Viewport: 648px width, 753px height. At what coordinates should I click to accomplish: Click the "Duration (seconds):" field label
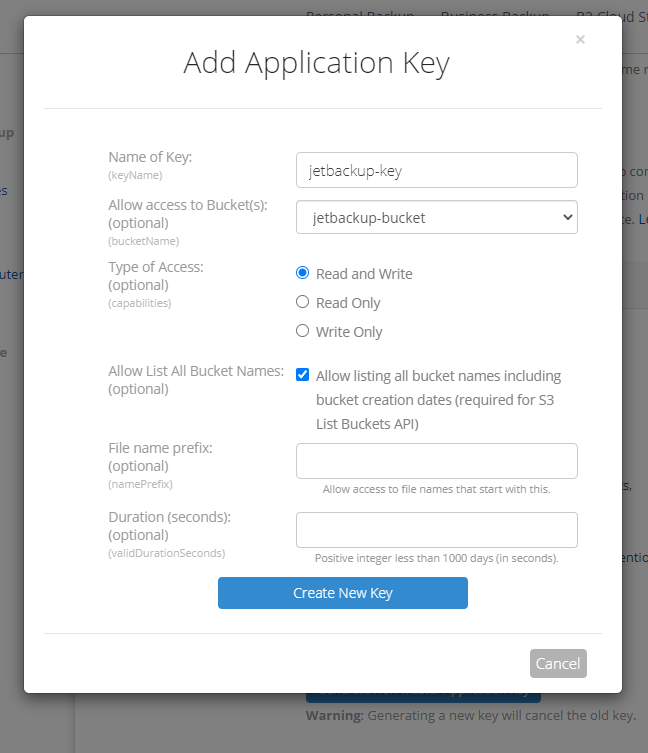pyautogui.click(x=170, y=517)
